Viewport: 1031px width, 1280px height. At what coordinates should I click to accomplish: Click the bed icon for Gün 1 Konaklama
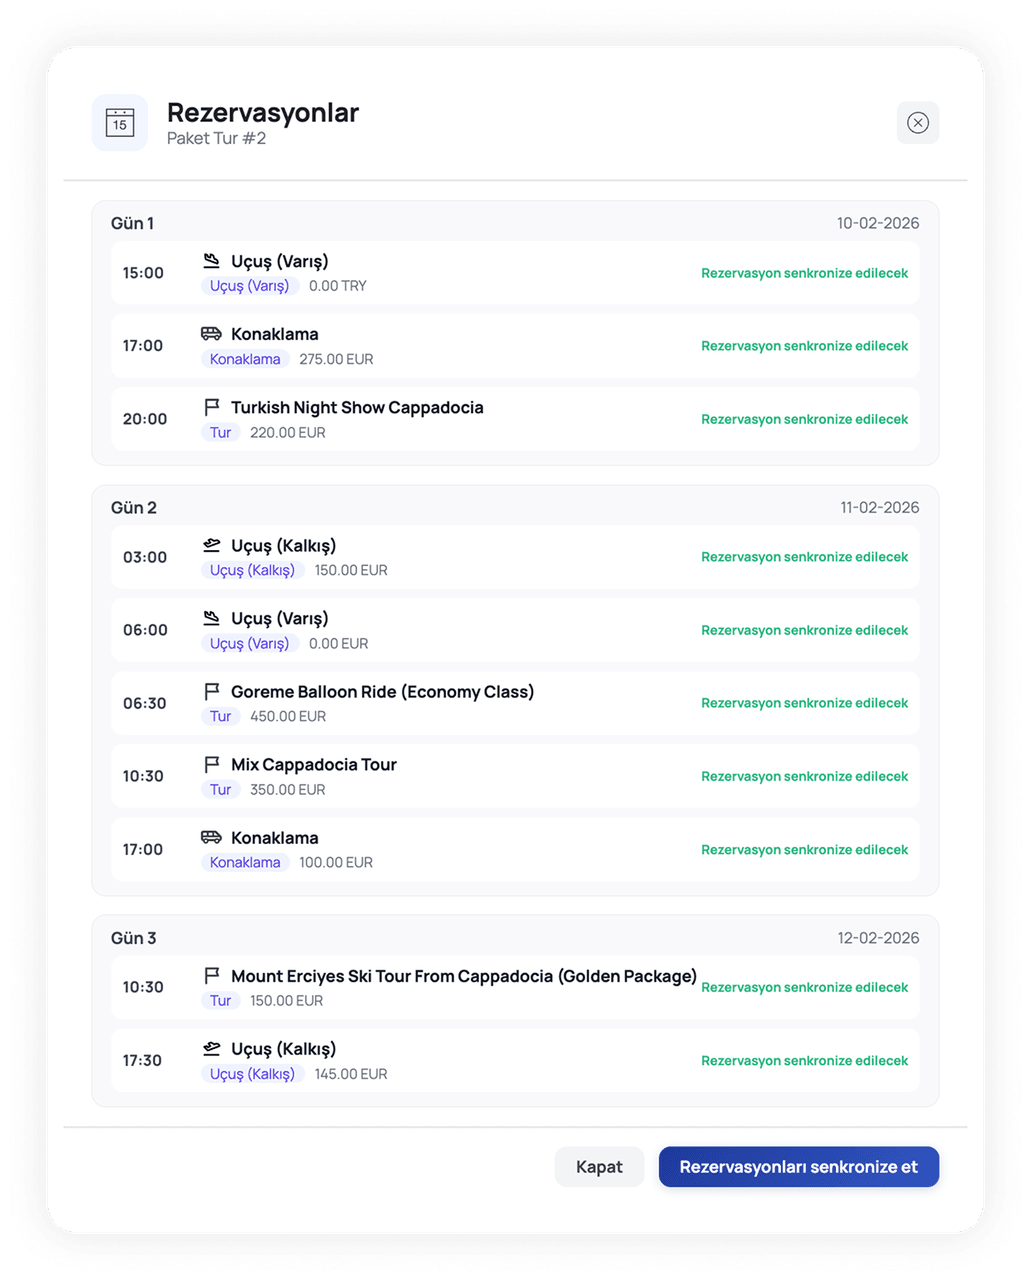coord(211,334)
